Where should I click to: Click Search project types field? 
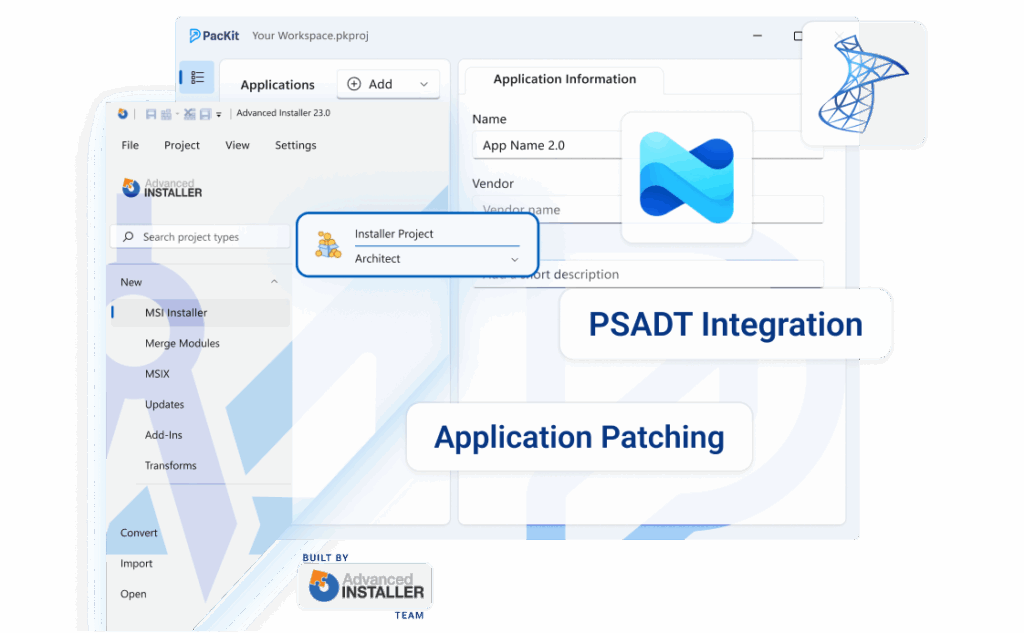coord(200,236)
